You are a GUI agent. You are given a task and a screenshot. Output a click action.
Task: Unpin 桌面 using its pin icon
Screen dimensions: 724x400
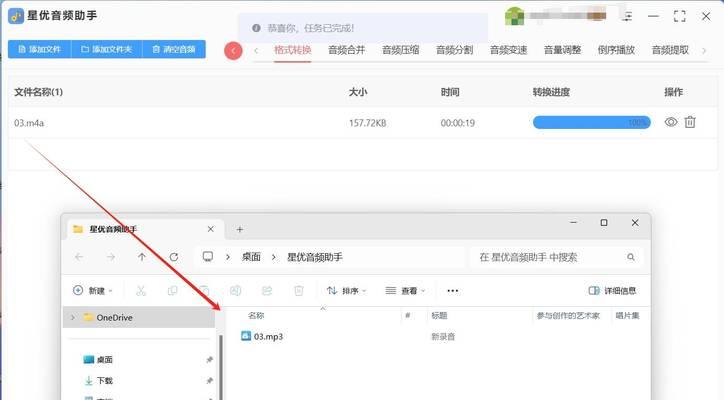point(209,359)
